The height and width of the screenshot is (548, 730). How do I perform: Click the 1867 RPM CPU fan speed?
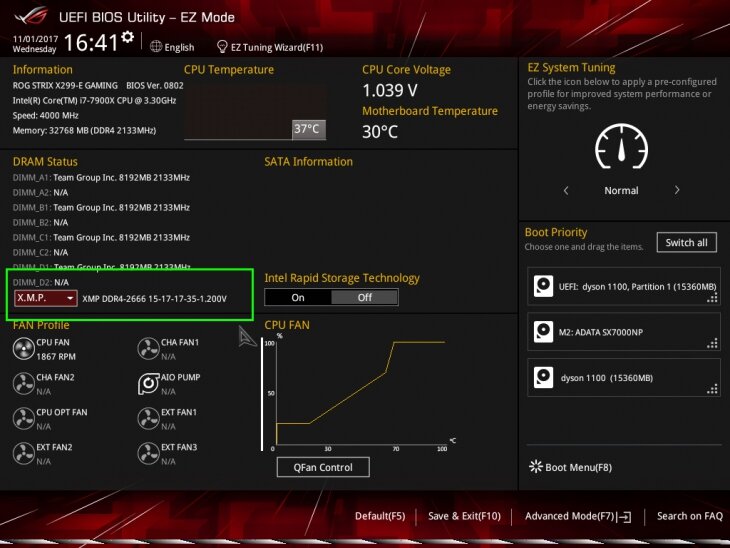(56, 357)
